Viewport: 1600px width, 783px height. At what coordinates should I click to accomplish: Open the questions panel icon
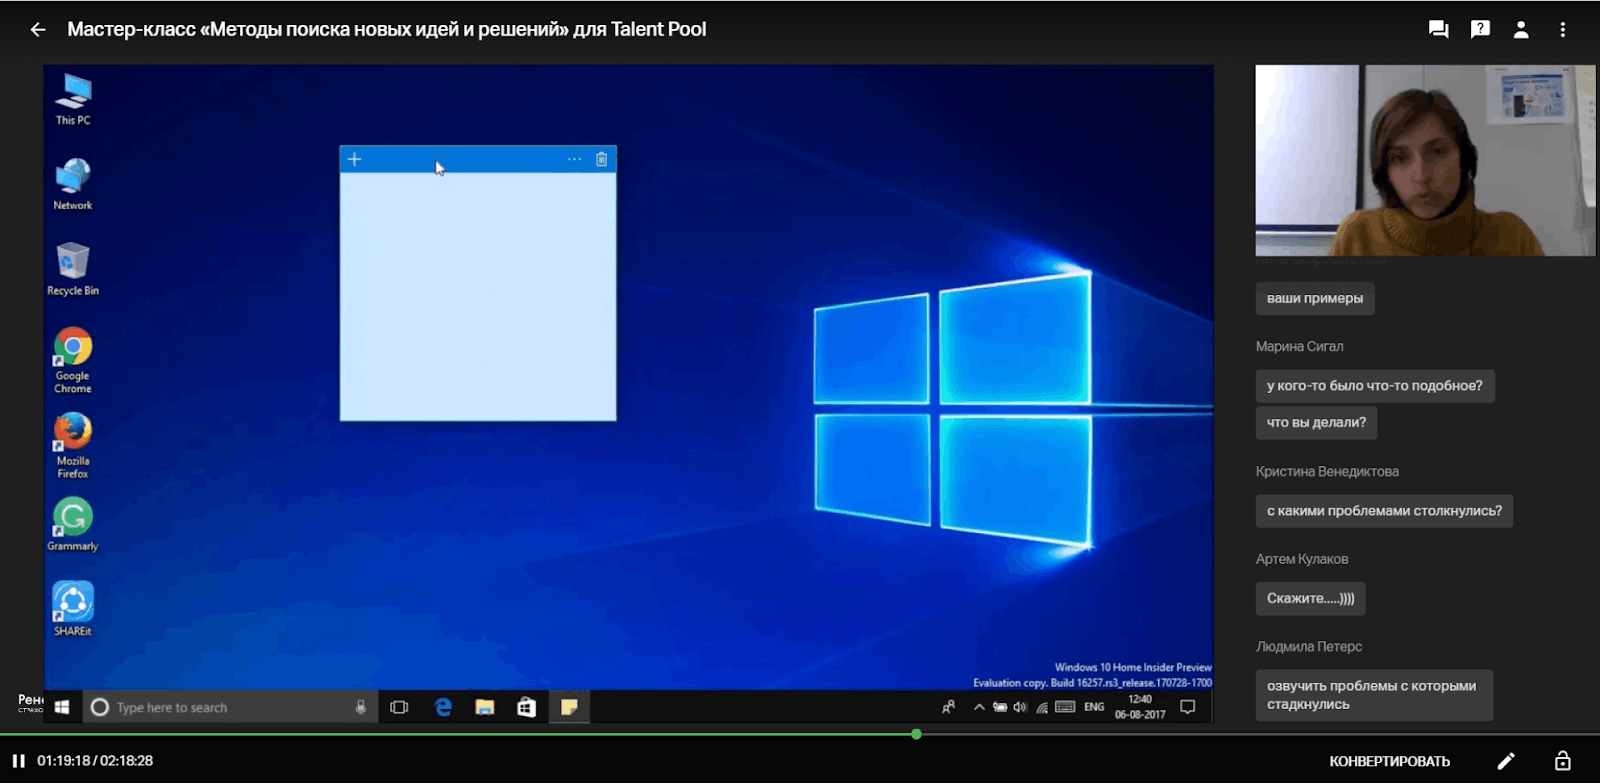click(1480, 30)
